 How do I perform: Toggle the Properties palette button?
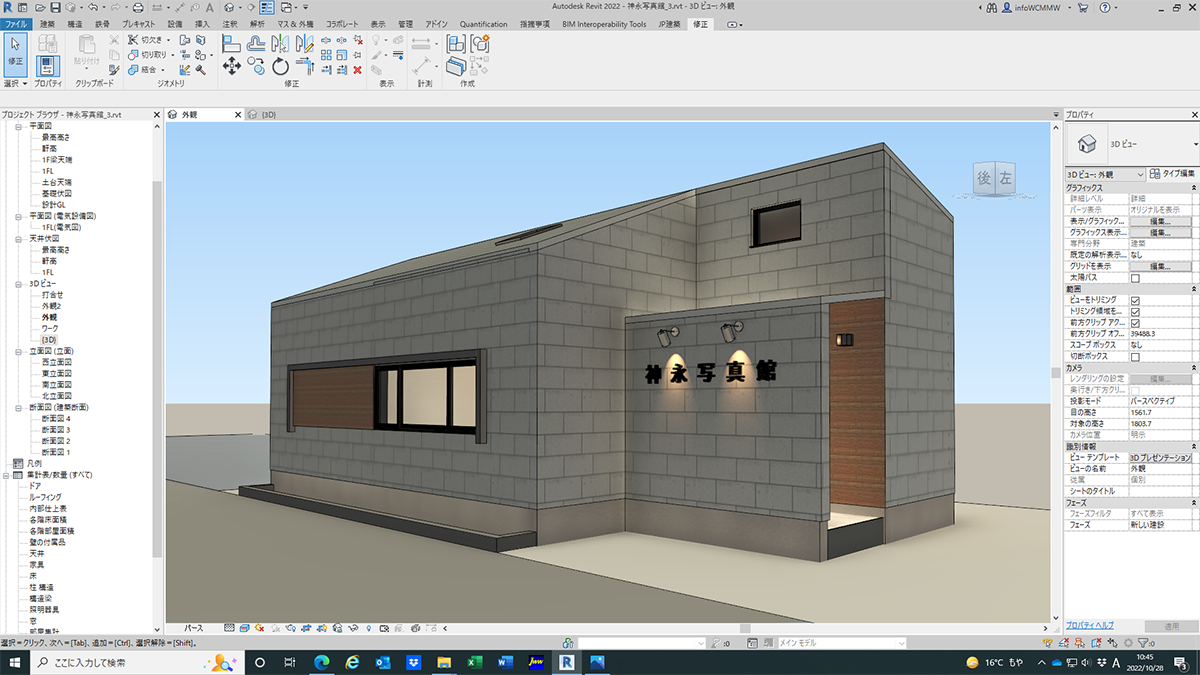47,67
